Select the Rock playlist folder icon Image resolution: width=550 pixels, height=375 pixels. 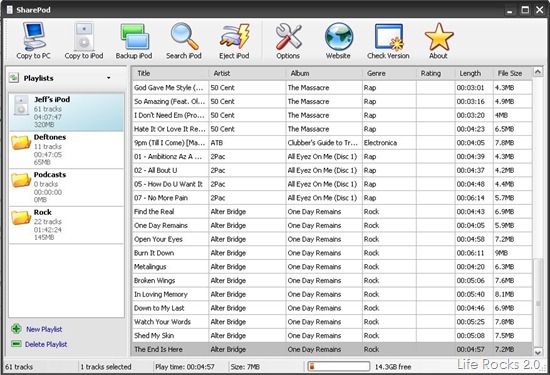tap(21, 218)
